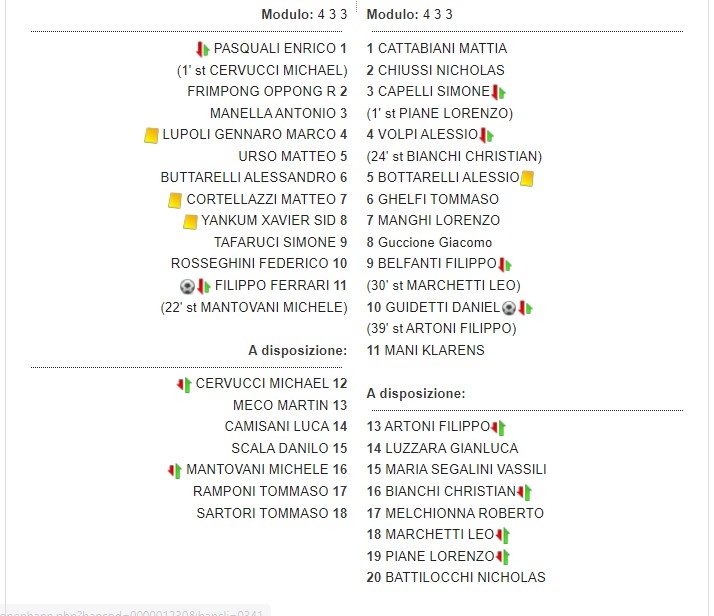Viewport: 714px width, 616px height.
Task: Click substitution arrows next to Capelli Simone
Action: coord(498,92)
